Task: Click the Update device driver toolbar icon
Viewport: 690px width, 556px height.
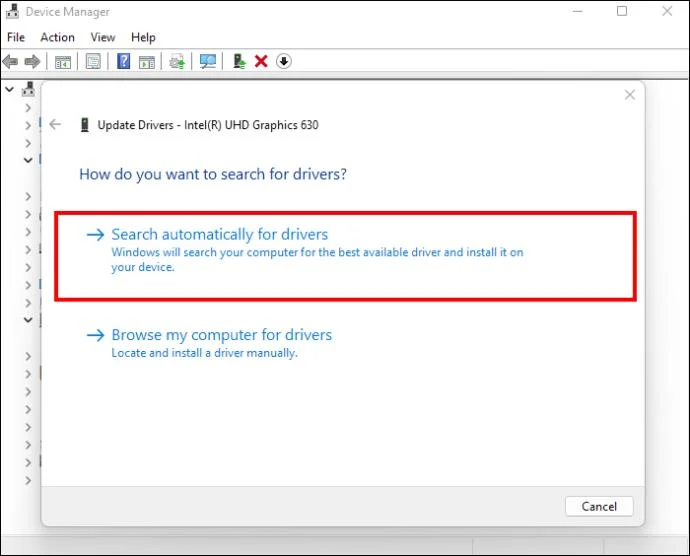Action: (177, 62)
